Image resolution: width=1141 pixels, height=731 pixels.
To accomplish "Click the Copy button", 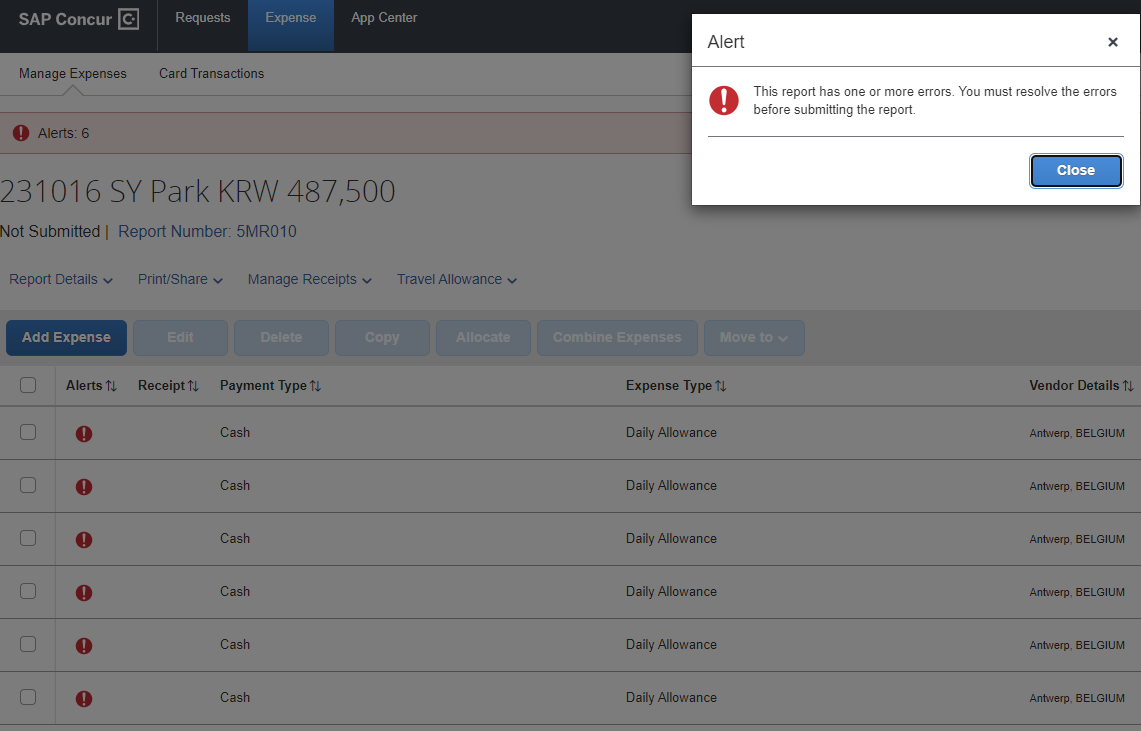I will tap(382, 337).
